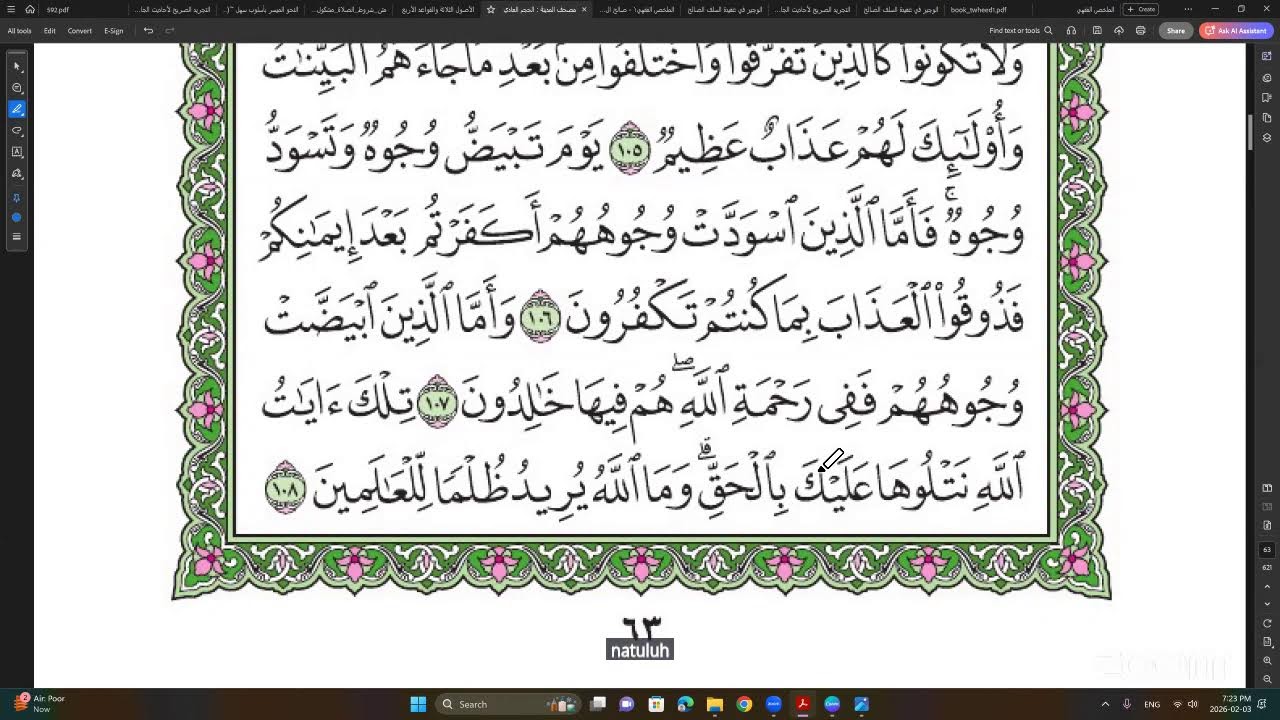Click the taskbar Search box
The height and width of the screenshot is (720, 1280).
(509, 704)
